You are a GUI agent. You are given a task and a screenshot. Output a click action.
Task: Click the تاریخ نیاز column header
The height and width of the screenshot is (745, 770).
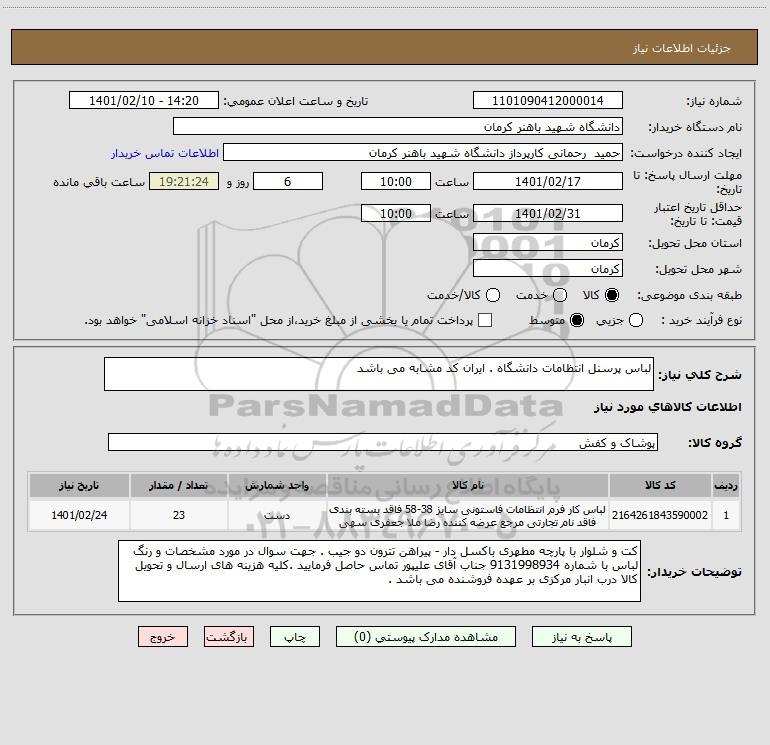tap(79, 485)
